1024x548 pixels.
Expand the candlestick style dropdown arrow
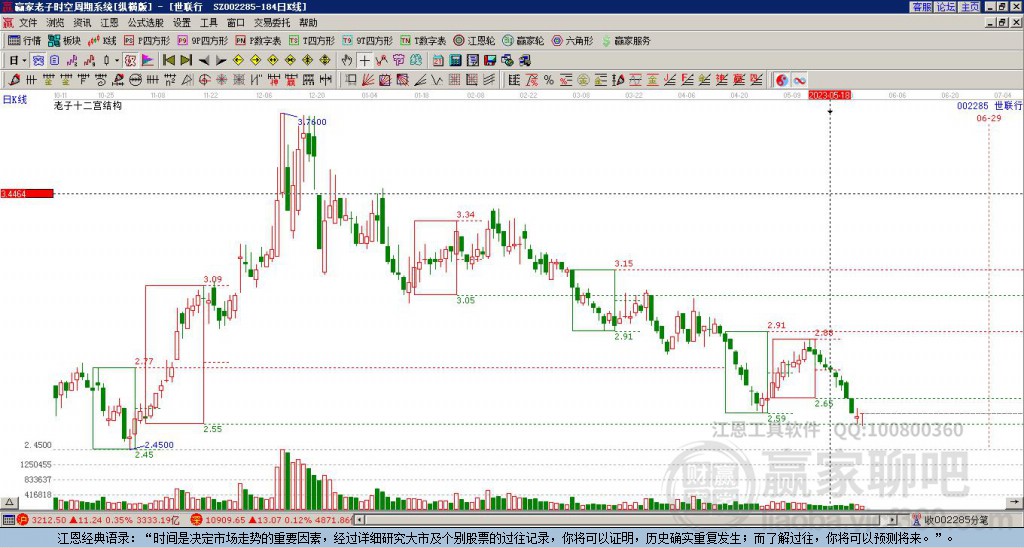click(117, 61)
